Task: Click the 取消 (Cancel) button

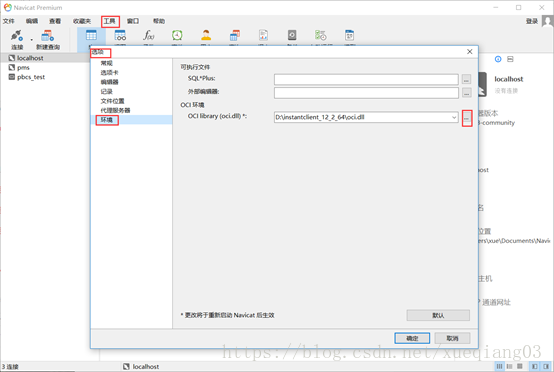Action: coord(452,338)
